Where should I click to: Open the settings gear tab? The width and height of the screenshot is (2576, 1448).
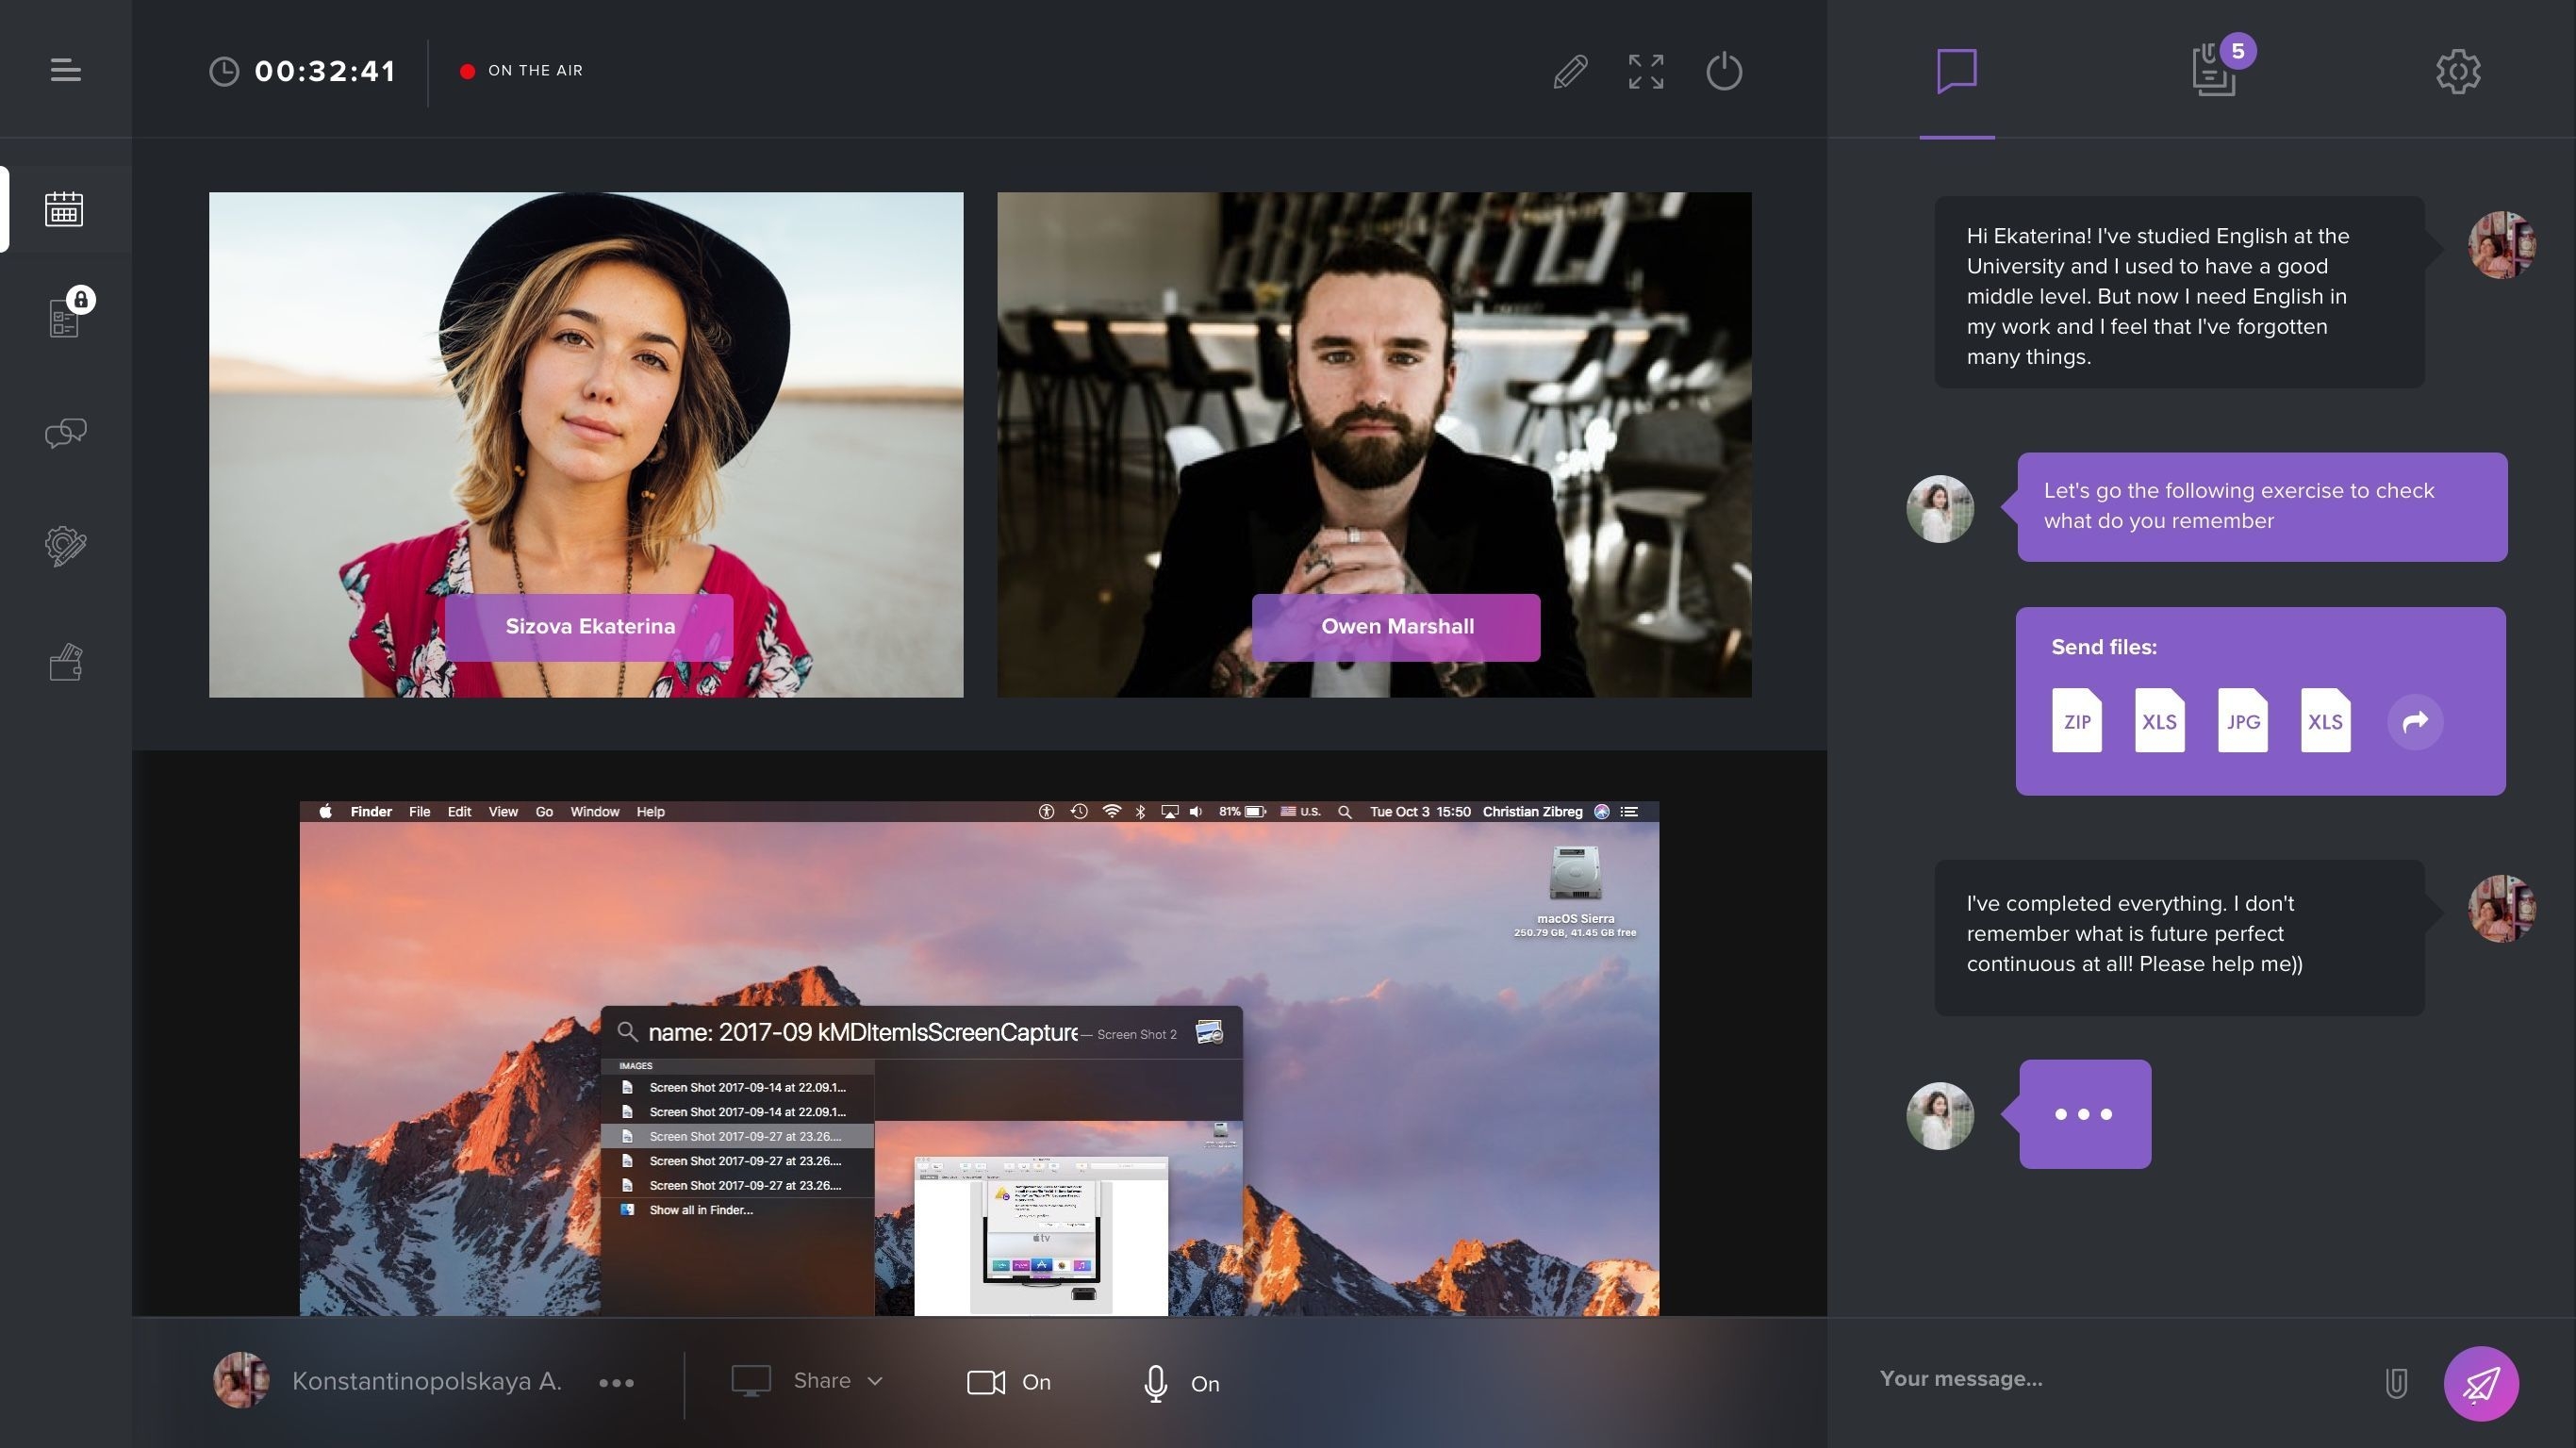(2458, 71)
